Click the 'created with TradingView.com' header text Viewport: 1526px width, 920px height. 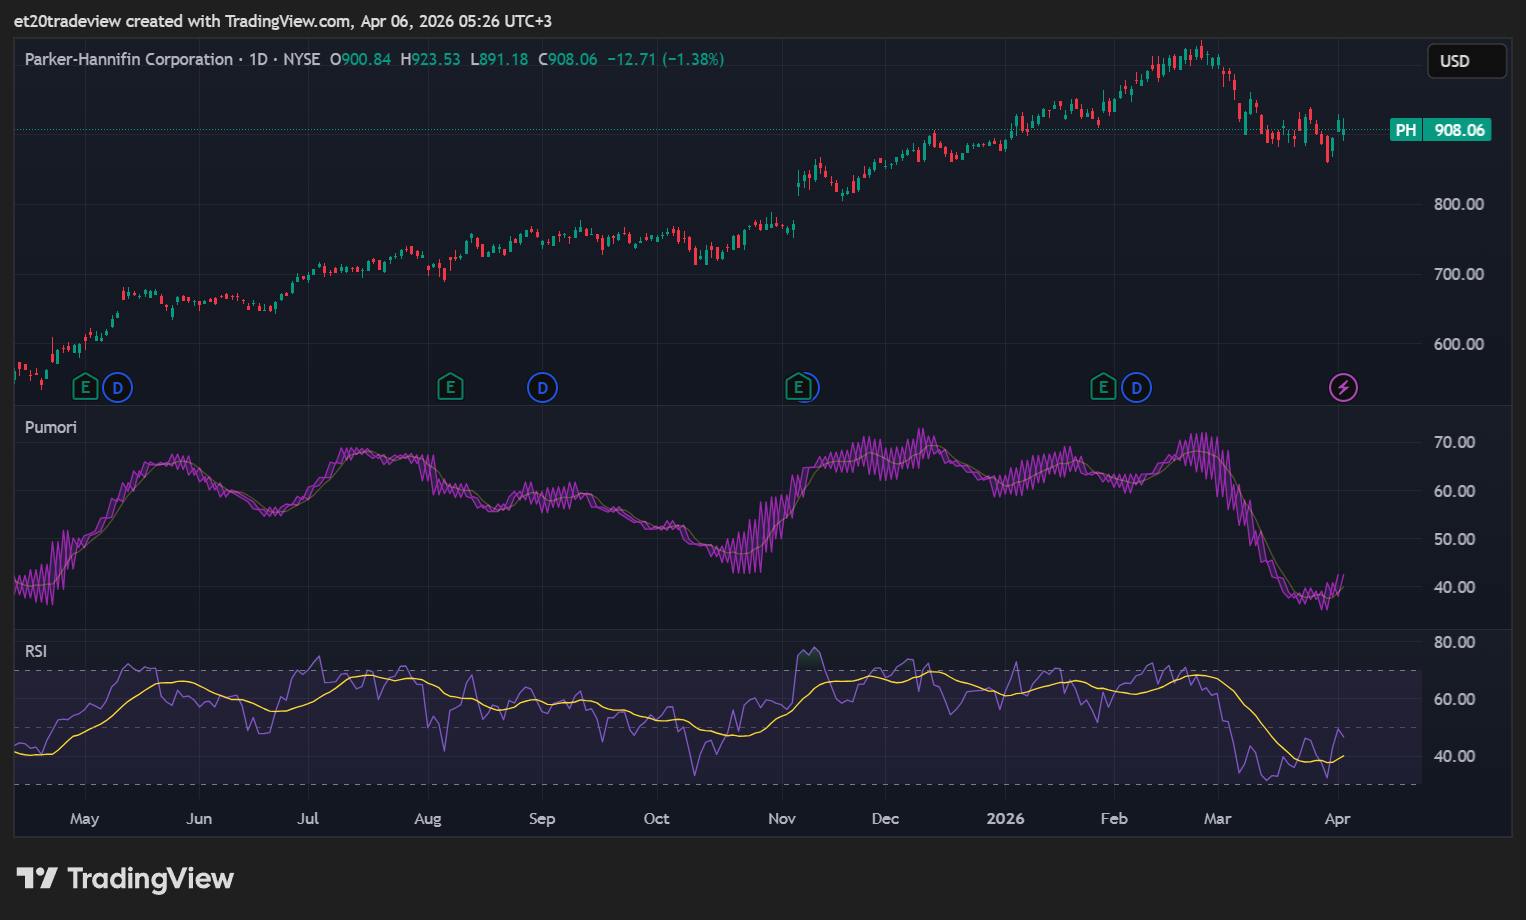[x=238, y=21]
